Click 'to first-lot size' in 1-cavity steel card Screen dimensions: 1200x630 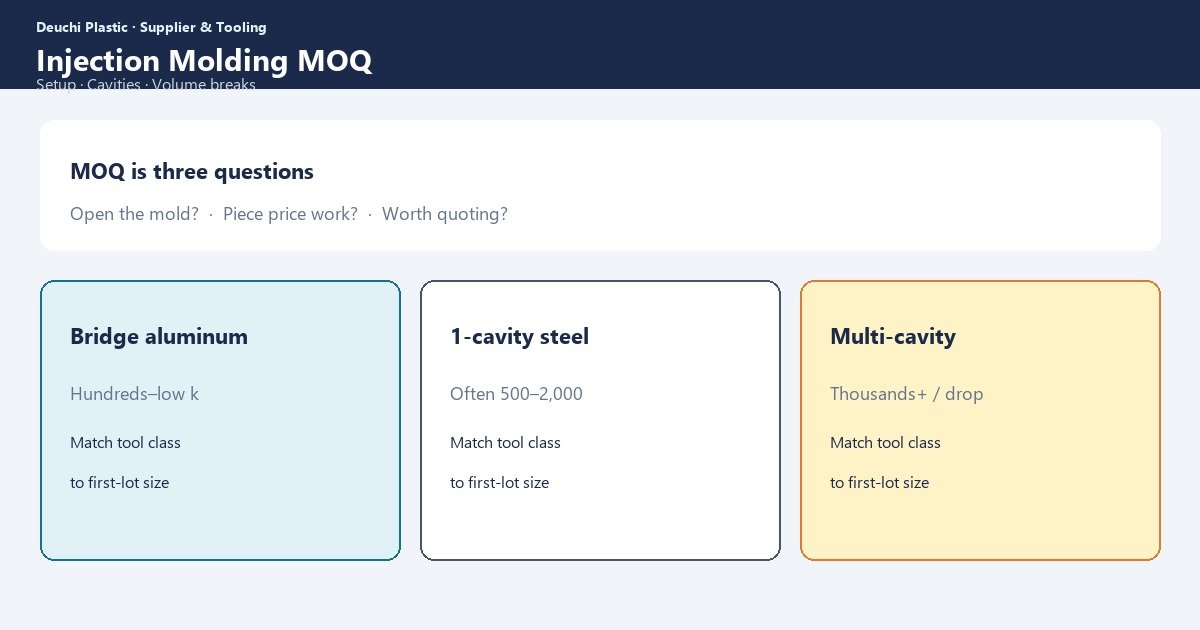point(499,483)
